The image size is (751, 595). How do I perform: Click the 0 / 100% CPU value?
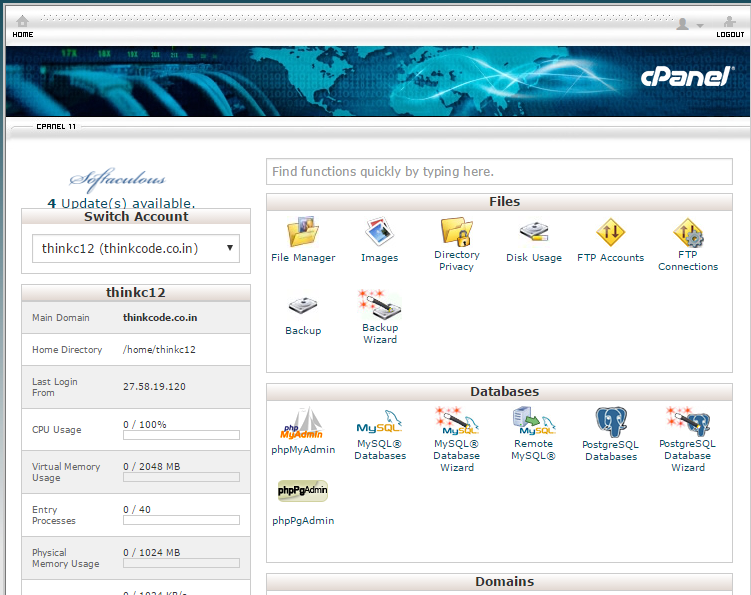(x=145, y=424)
